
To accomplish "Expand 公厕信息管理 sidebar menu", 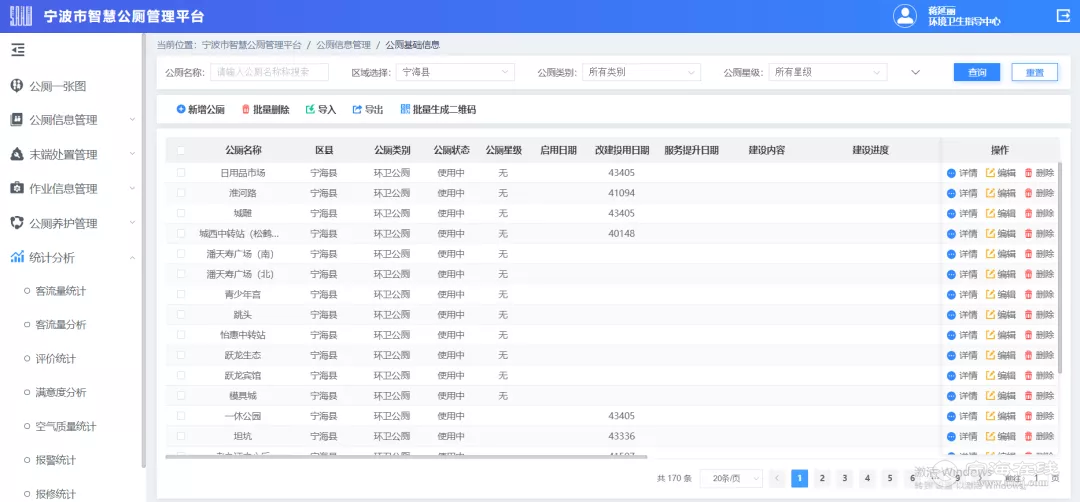I will click(73, 120).
